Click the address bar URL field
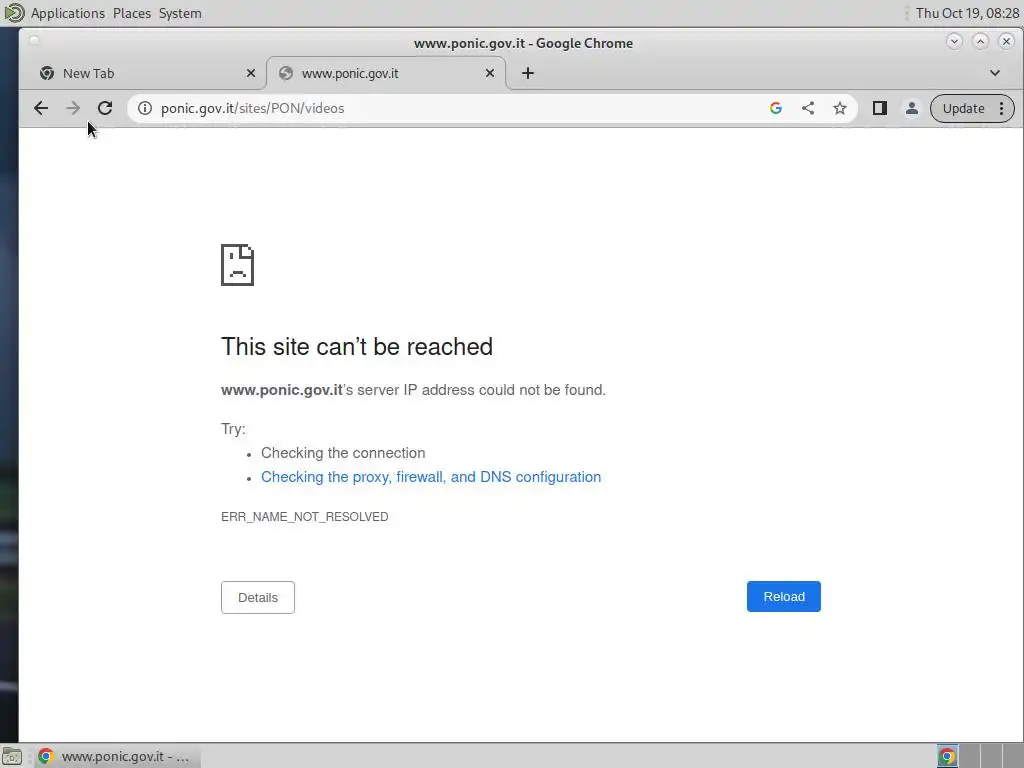Image resolution: width=1024 pixels, height=768 pixels. tap(457, 108)
